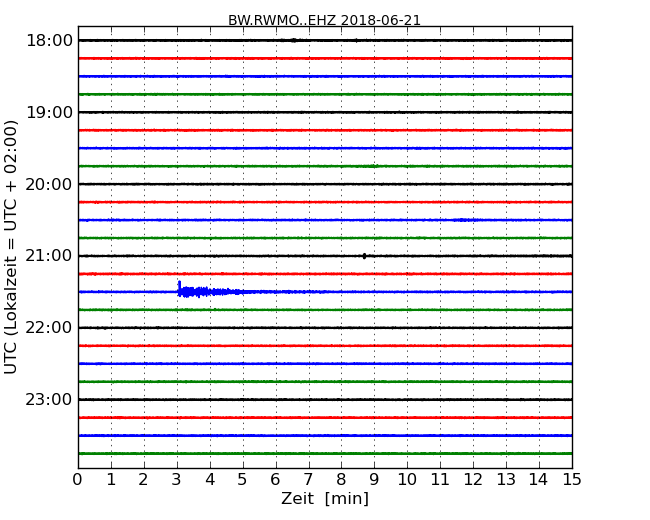Viewport: 650px width, 520px height.
Task: Click the "20:00" y-axis time label
Action: click(x=49, y=184)
